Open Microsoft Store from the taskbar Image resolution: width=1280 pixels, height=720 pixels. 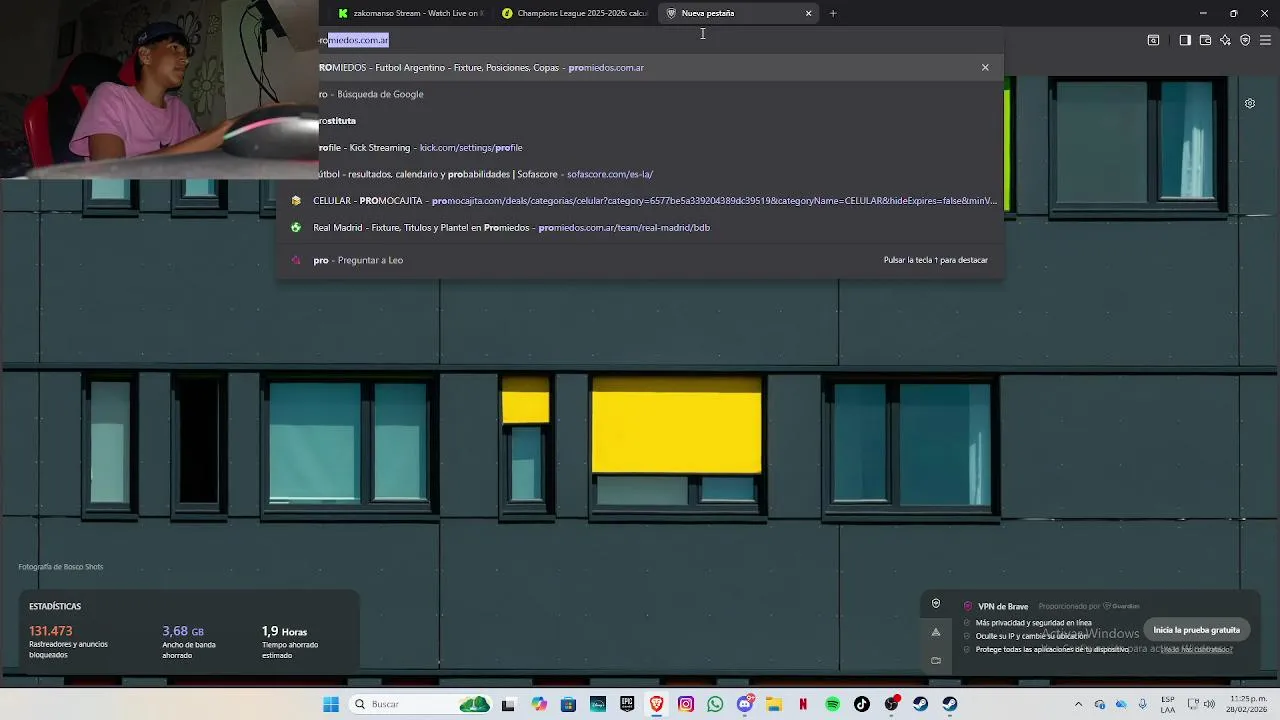pyautogui.click(x=568, y=704)
